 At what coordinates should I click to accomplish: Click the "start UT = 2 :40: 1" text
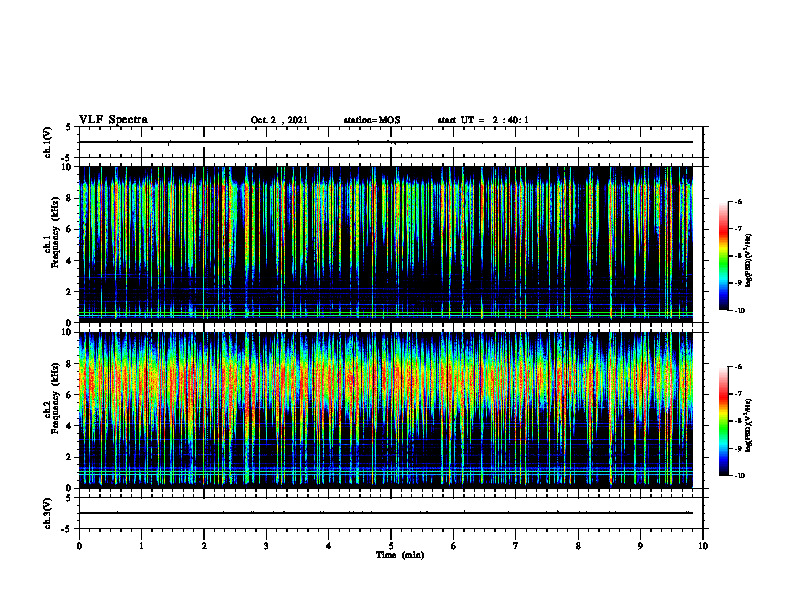[483, 120]
